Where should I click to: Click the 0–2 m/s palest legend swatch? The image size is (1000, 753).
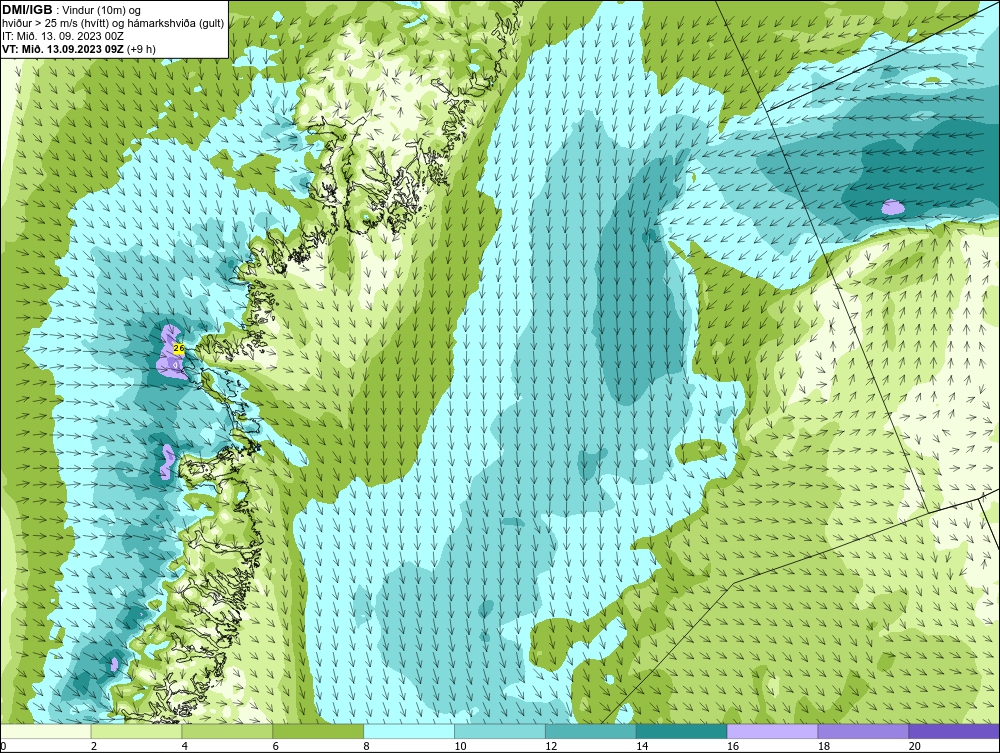click(45, 731)
